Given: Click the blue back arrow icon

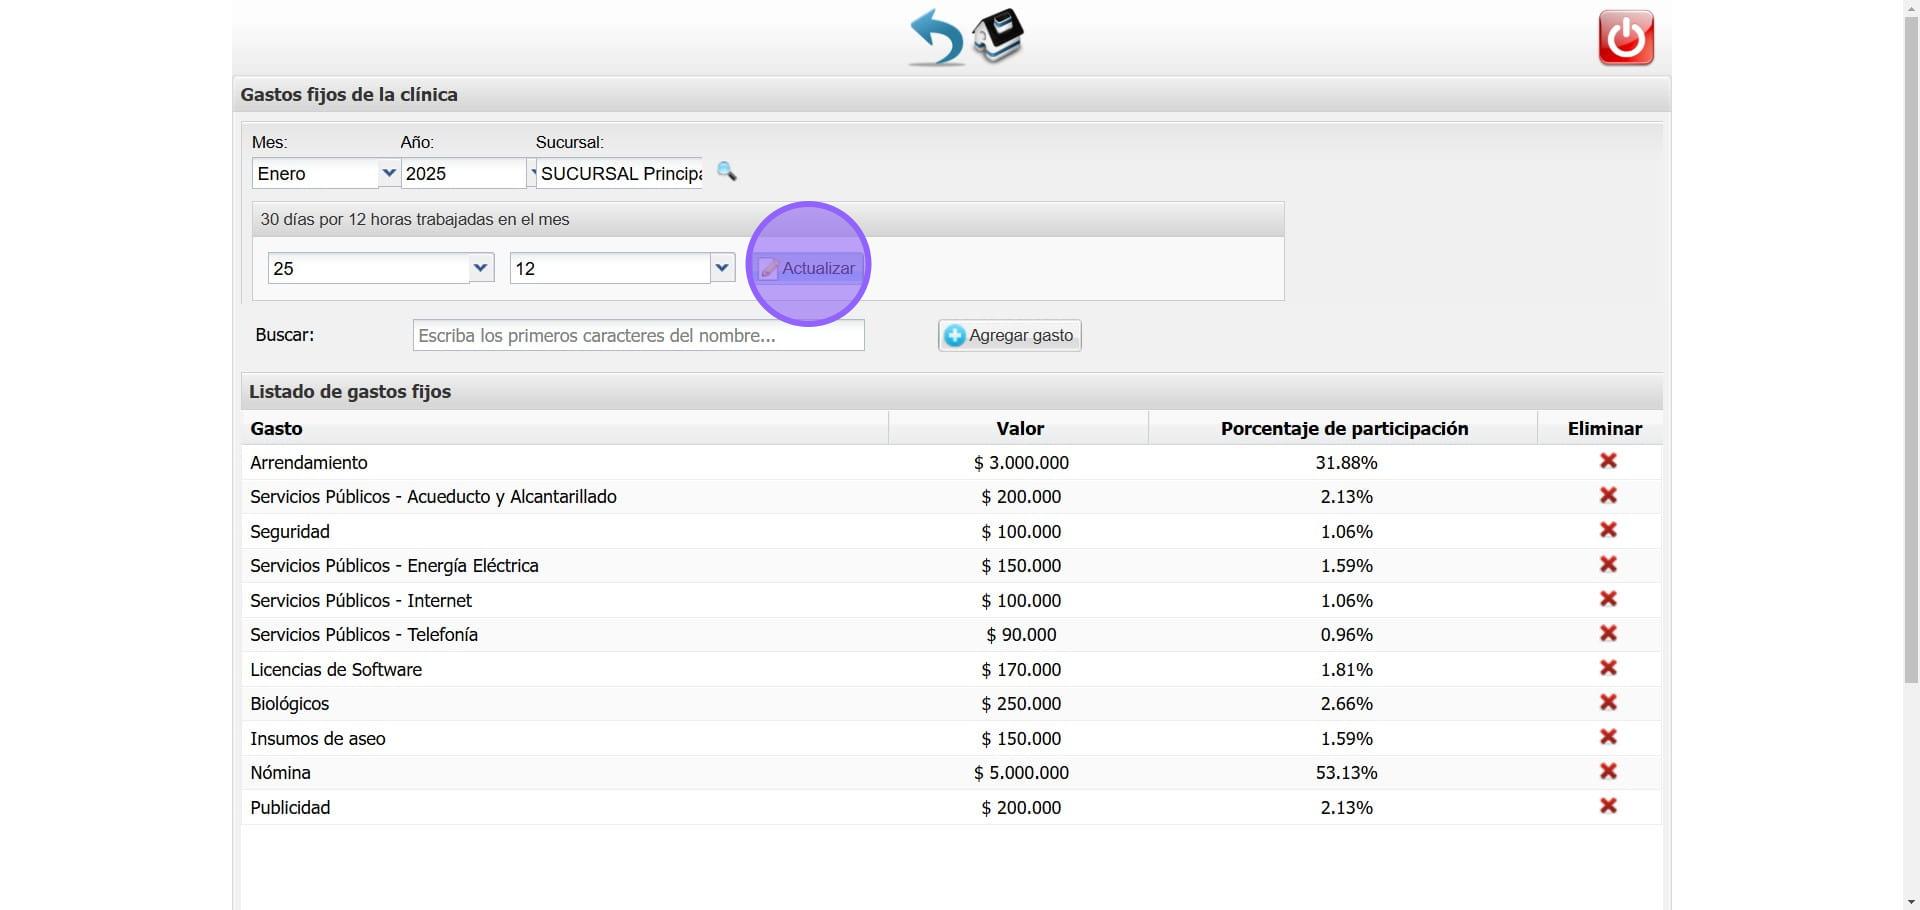Looking at the screenshot, I should pos(936,38).
